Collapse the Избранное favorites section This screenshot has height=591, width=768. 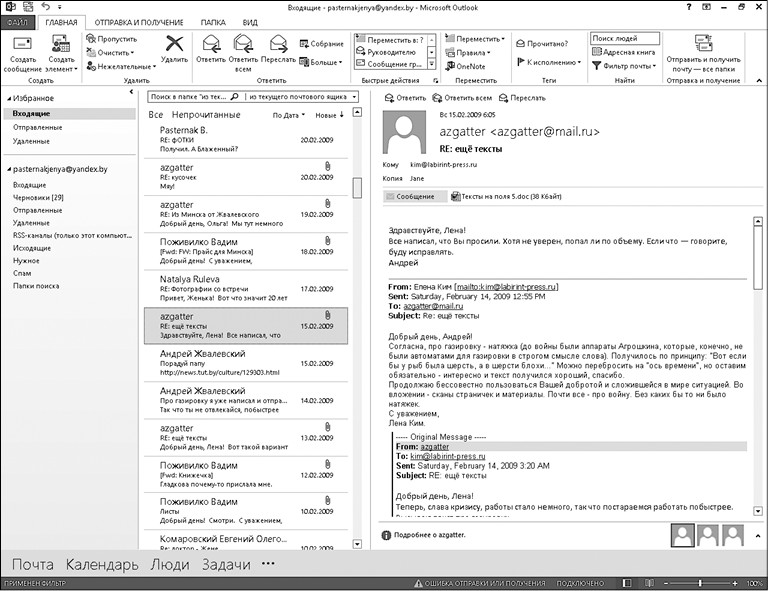coord(7,99)
